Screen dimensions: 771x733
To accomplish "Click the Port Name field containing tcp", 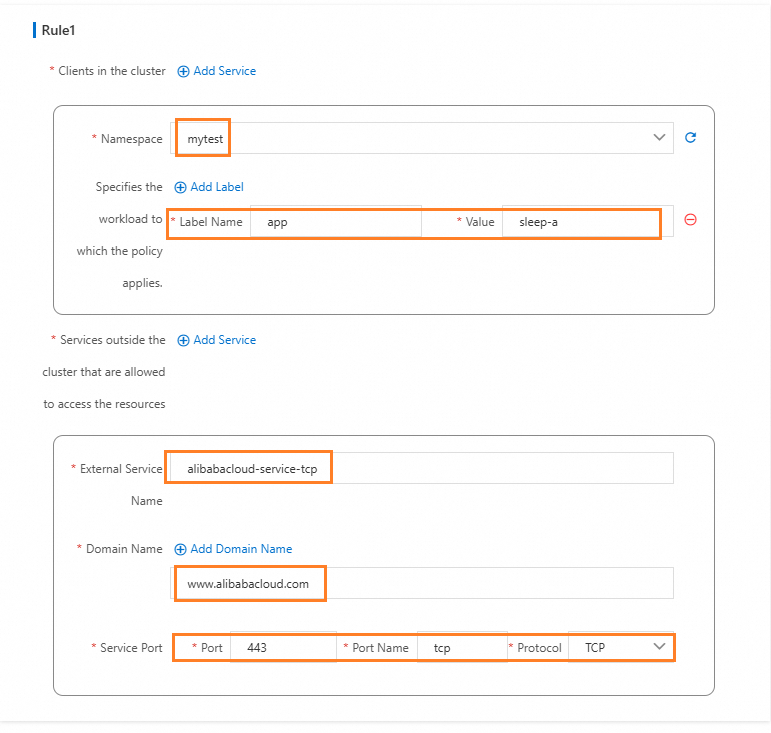I will coord(462,647).
